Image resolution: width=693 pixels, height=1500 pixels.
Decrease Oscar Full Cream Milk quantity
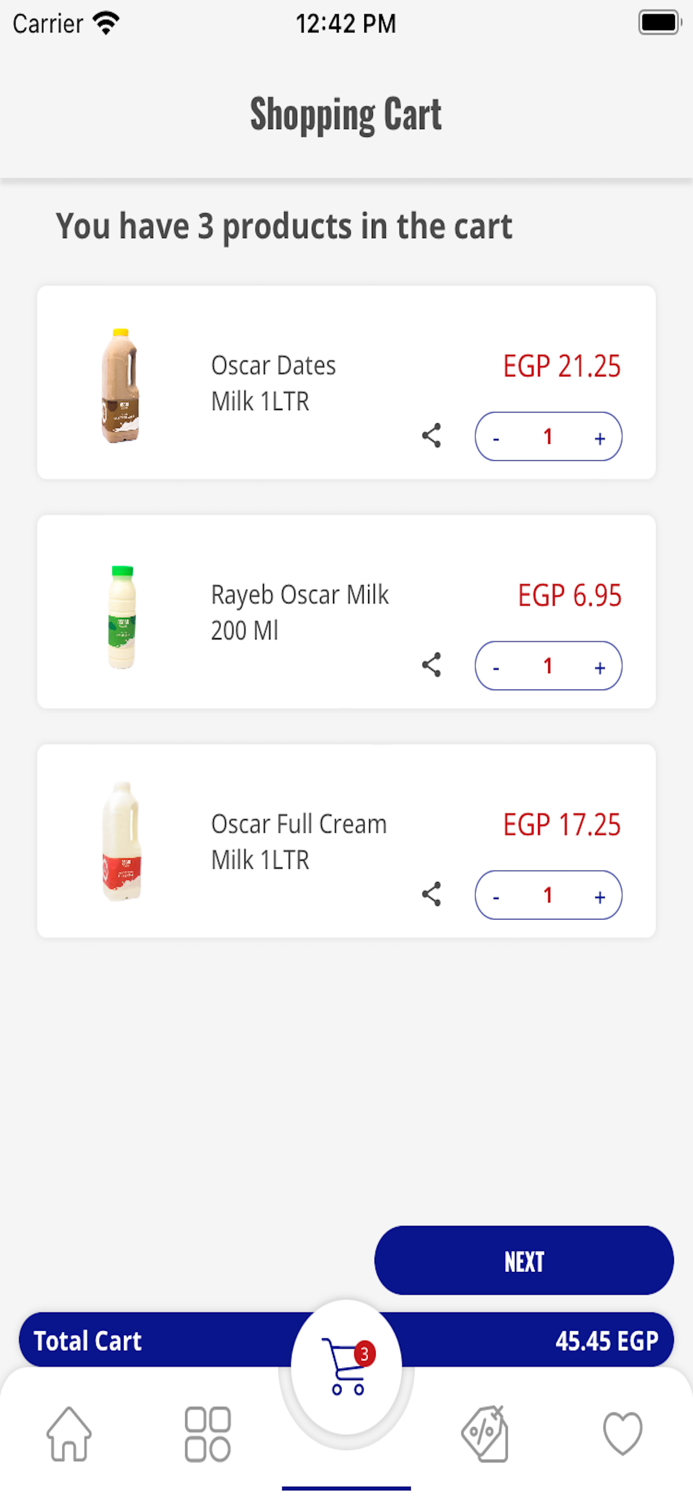coord(497,895)
